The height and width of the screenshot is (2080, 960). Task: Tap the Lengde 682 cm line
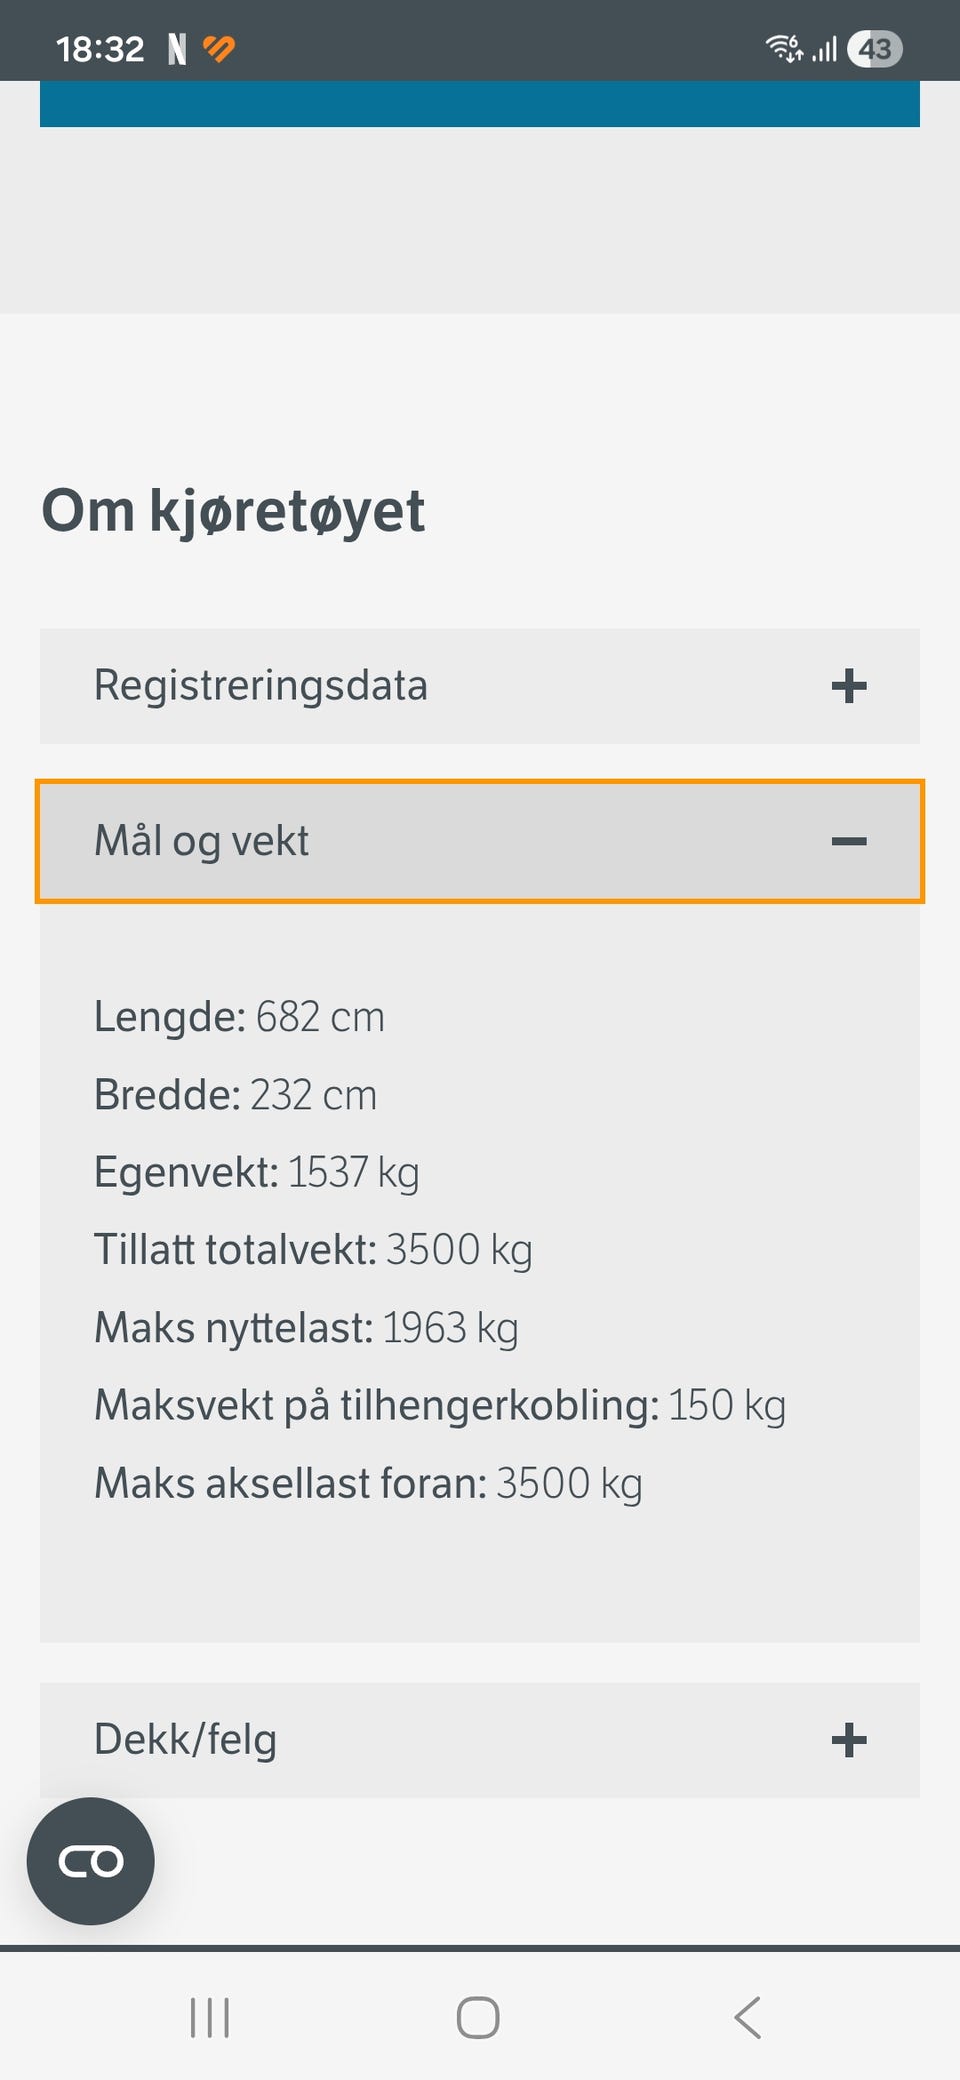point(239,1017)
